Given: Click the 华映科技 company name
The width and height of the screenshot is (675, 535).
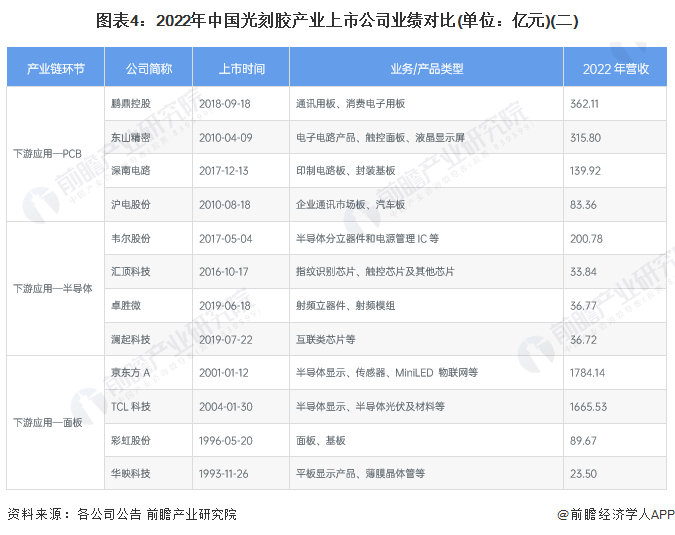Looking at the screenshot, I should (131, 474).
